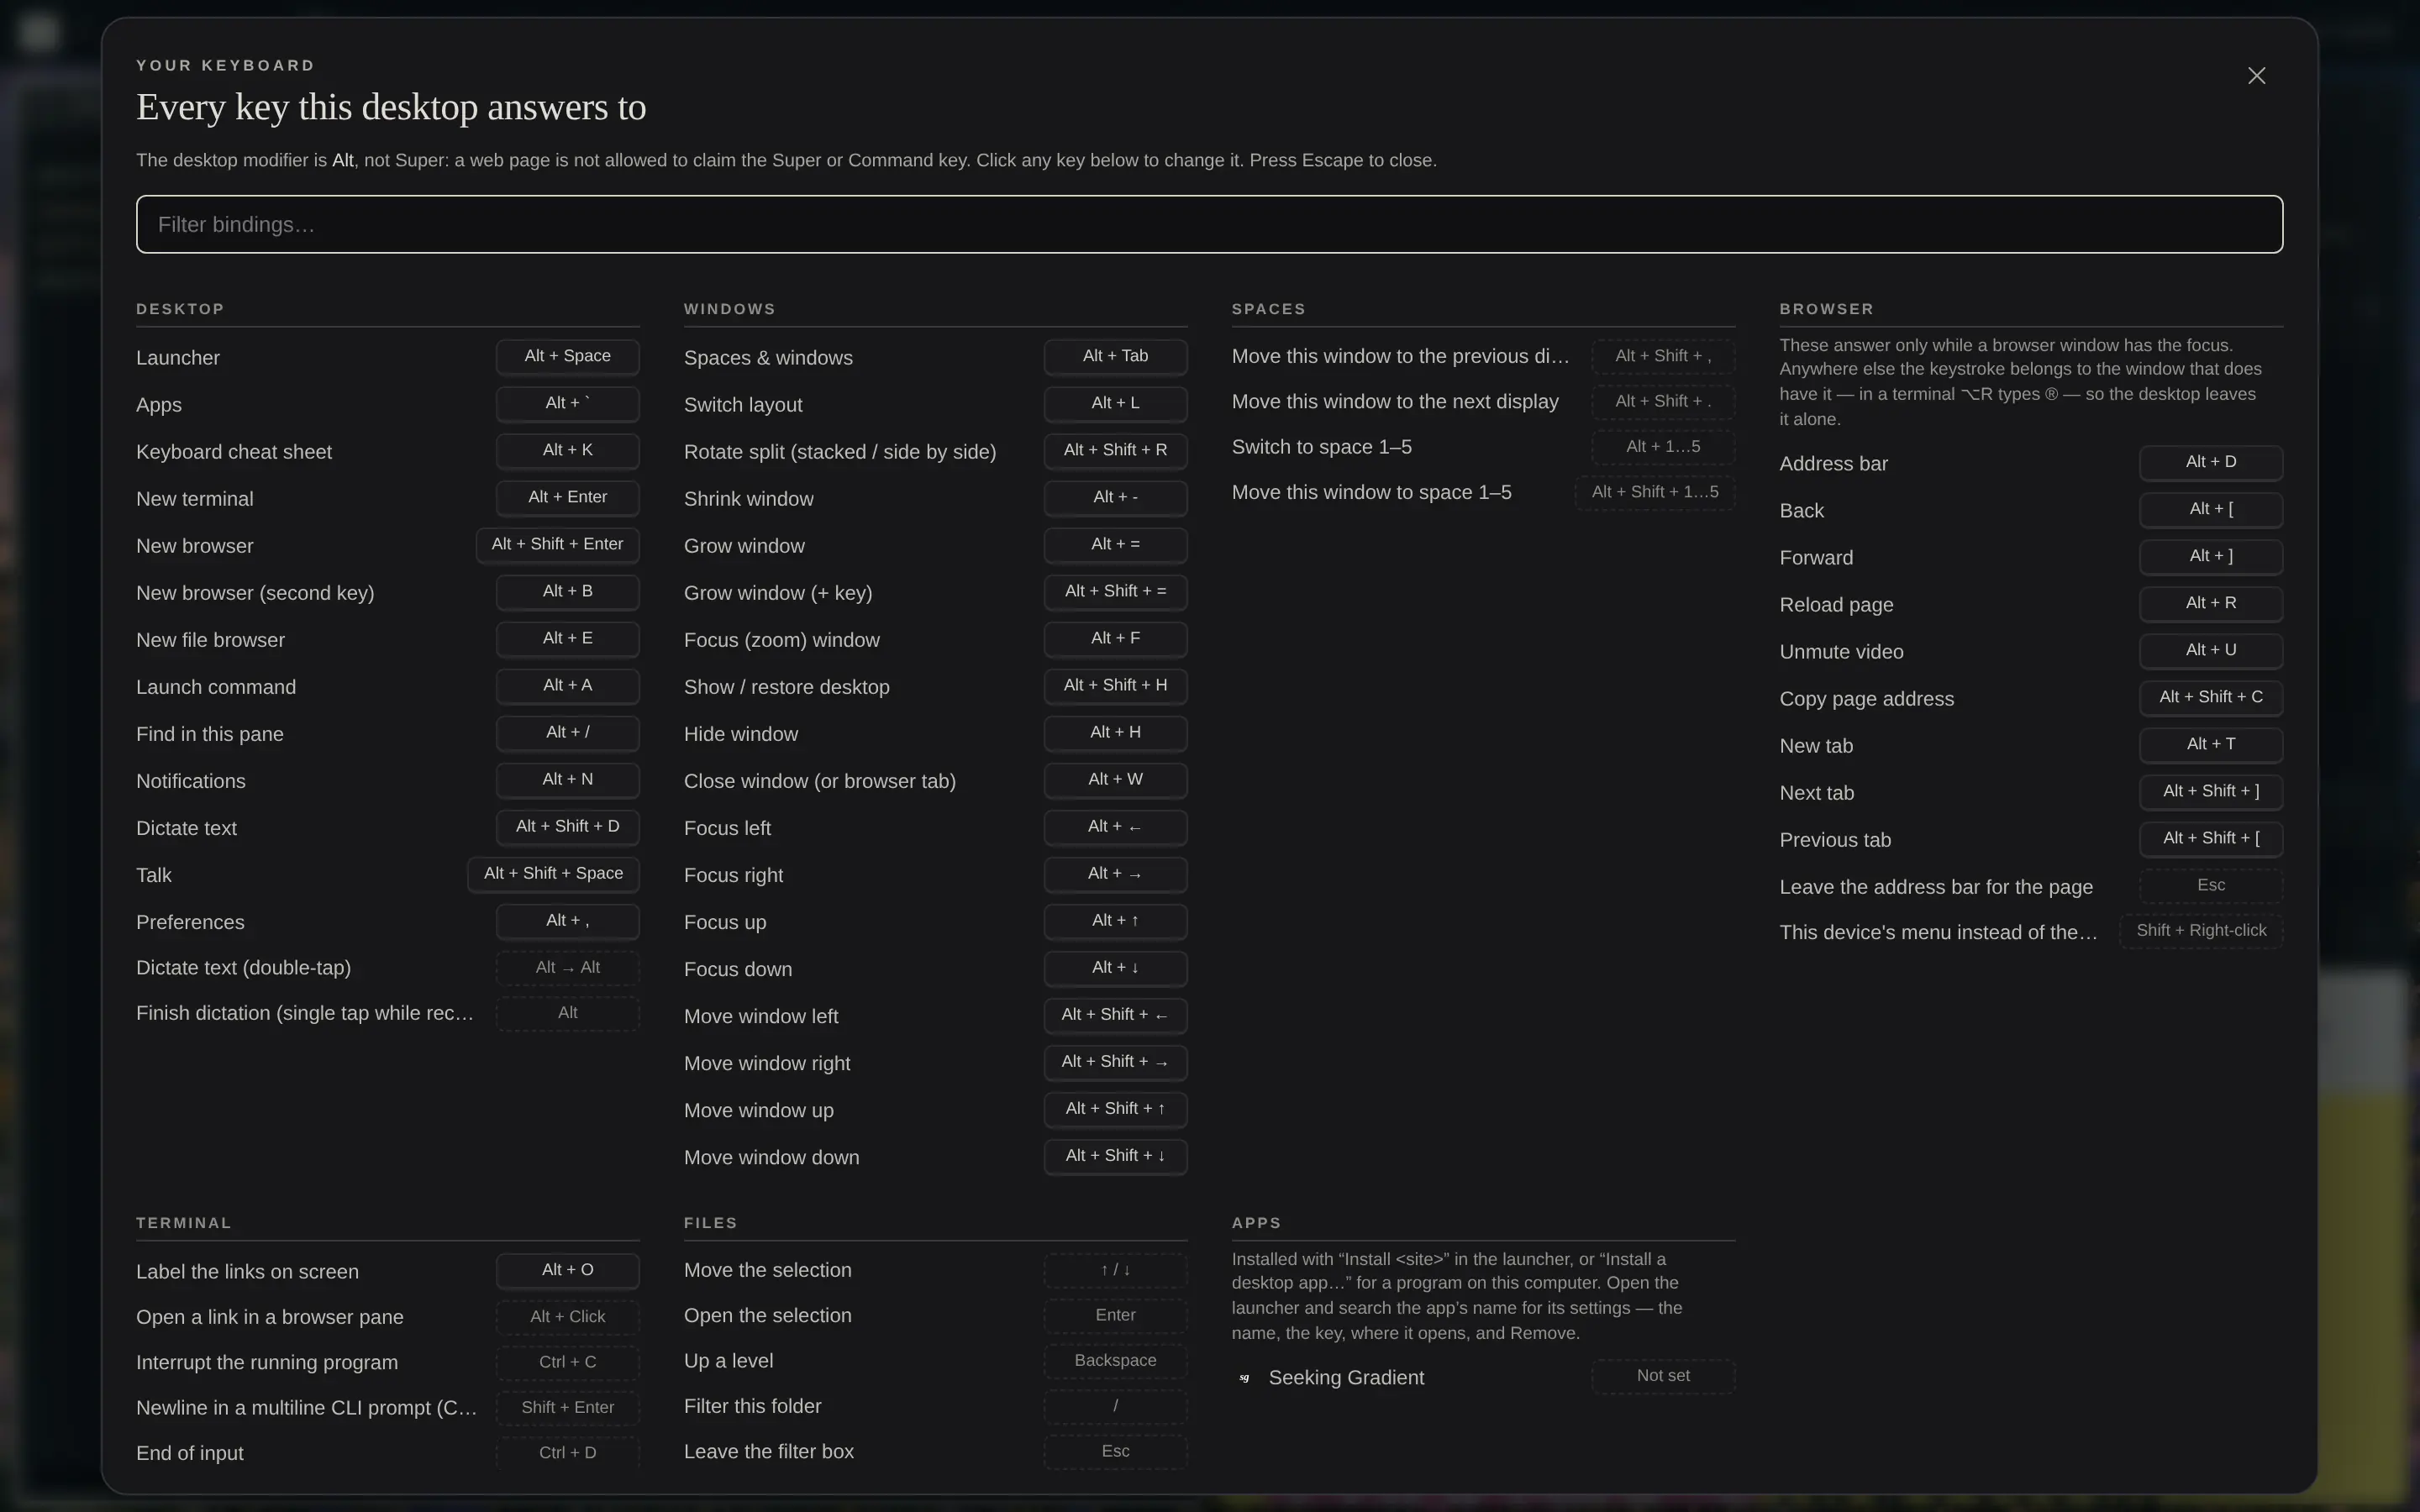Rebind New browser Alt + Shift + Enter
Viewport: 2420px width, 1512px height.
coord(557,544)
